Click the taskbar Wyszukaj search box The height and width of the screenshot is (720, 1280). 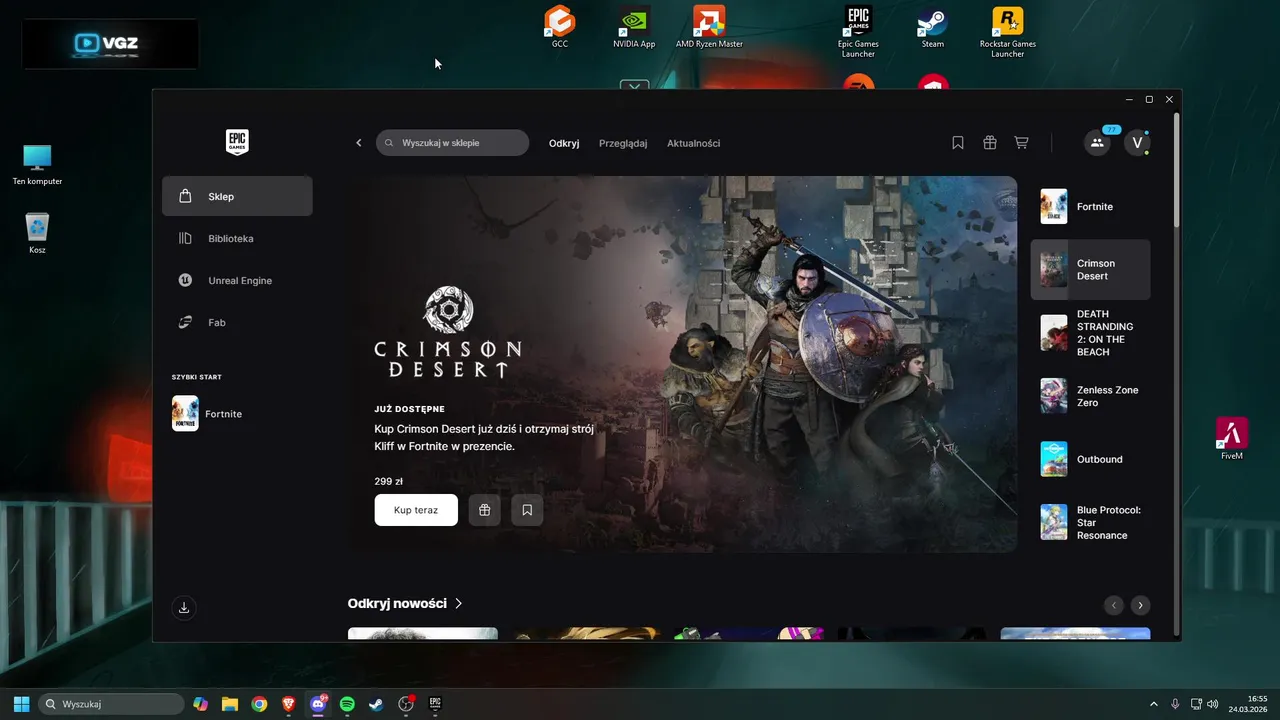tap(111, 704)
